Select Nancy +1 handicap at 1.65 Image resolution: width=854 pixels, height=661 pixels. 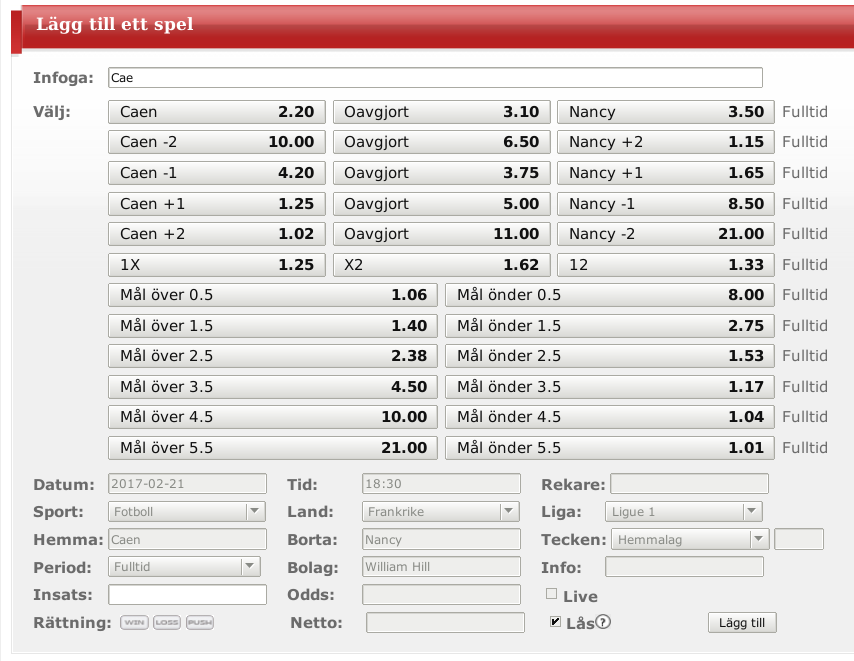665,173
